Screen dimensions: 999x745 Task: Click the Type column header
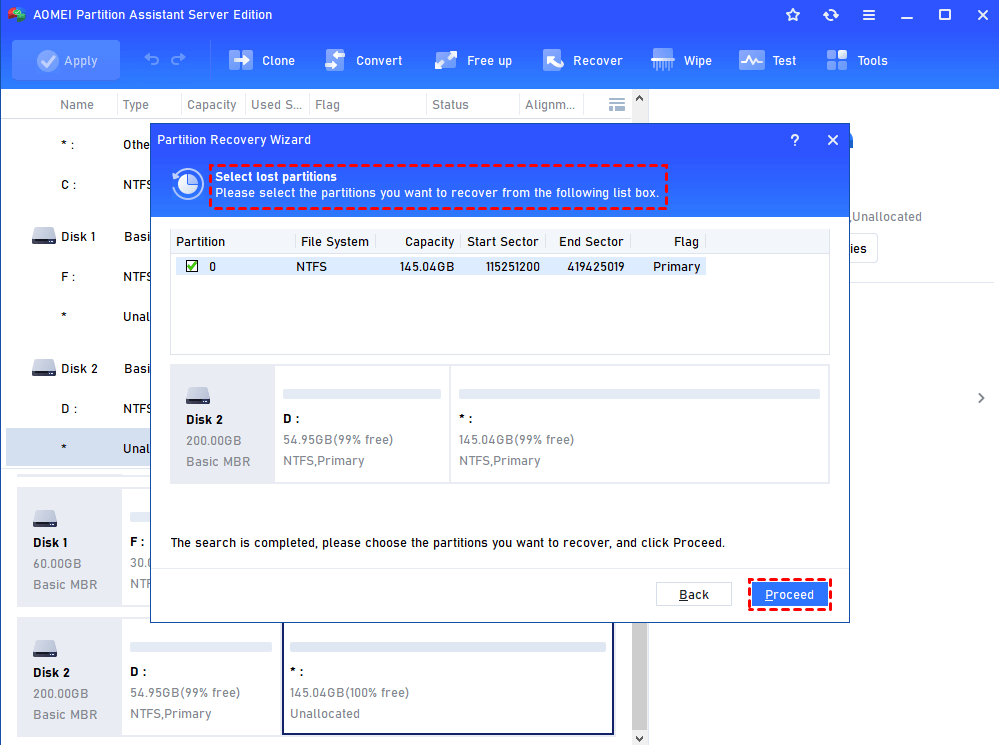[136, 105]
